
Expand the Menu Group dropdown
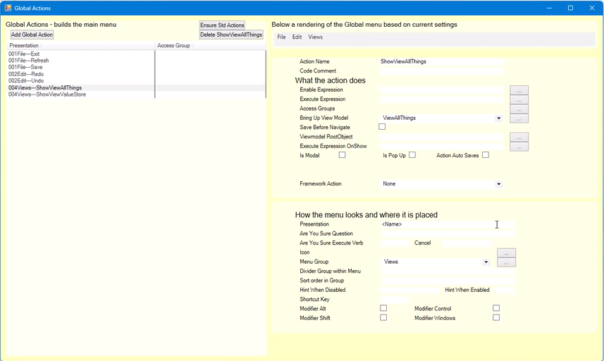tap(486, 262)
